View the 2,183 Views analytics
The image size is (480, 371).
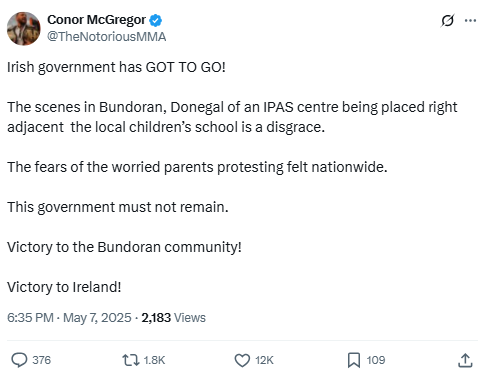click(173, 318)
